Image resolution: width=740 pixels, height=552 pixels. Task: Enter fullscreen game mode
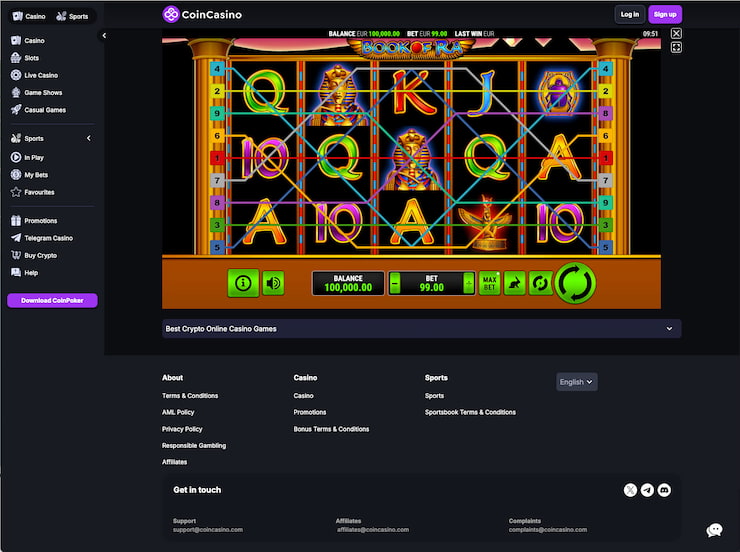pos(676,48)
